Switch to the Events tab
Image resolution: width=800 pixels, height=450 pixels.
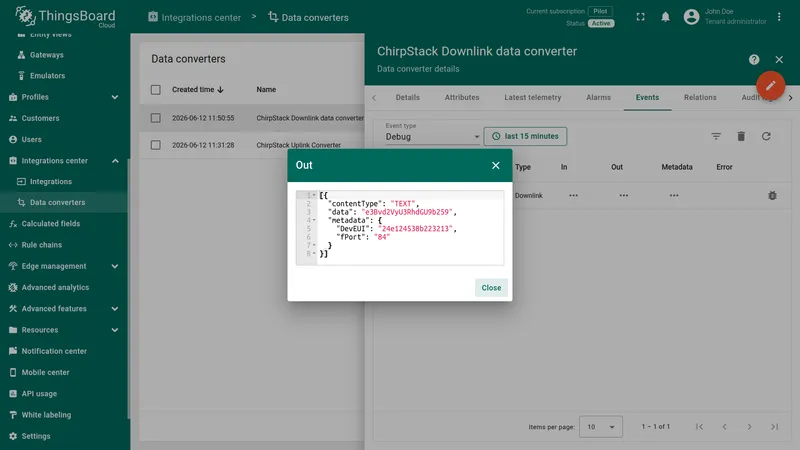tap(647, 97)
